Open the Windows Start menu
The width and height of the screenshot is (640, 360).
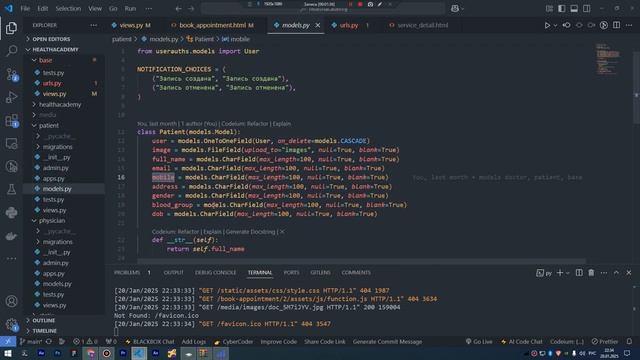tap(8, 353)
